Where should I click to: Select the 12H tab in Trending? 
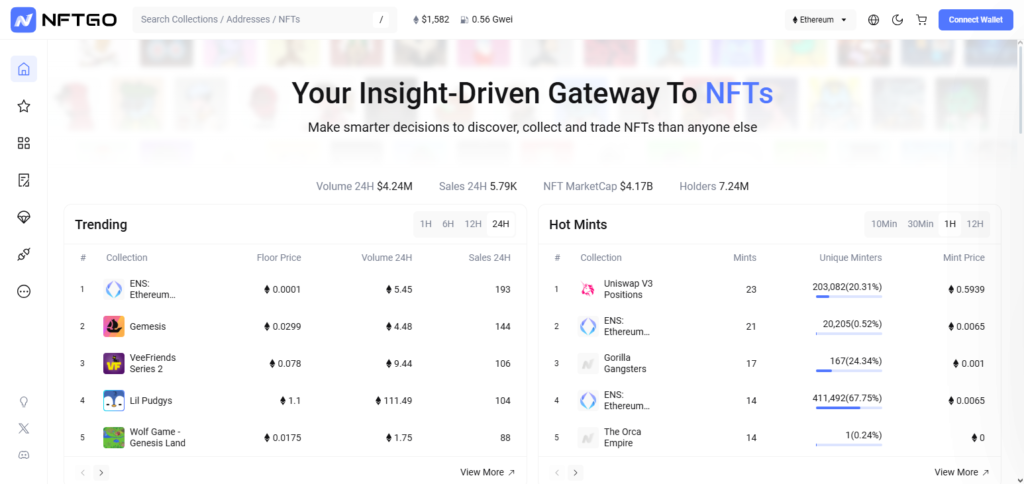(x=473, y=224)
